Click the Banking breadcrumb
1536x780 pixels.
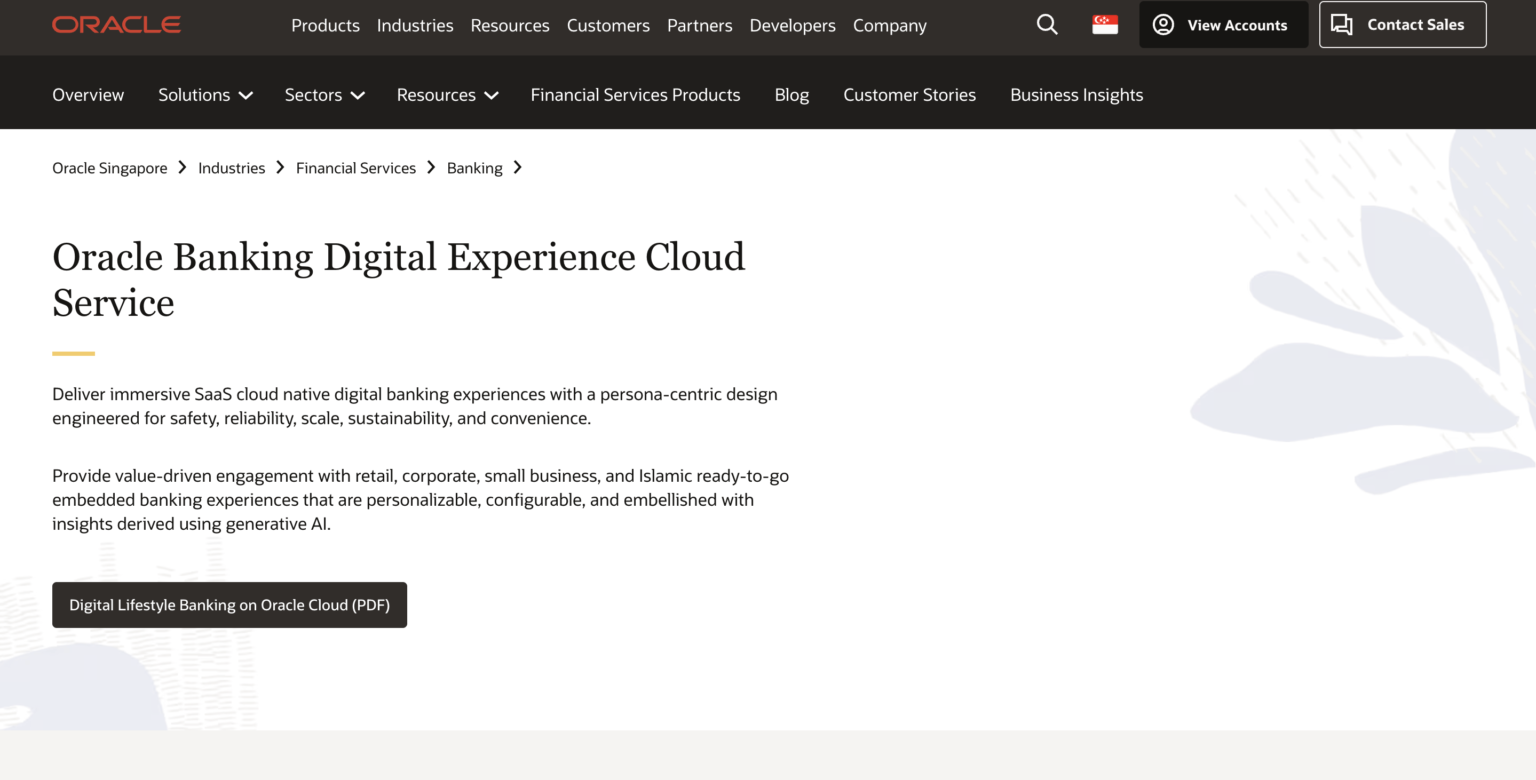[x=474, y=168]
